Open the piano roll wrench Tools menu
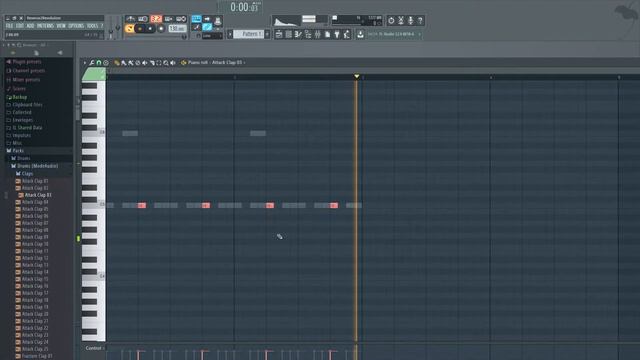Viewport: 640px width, 360px height. [x=91, y=62]
